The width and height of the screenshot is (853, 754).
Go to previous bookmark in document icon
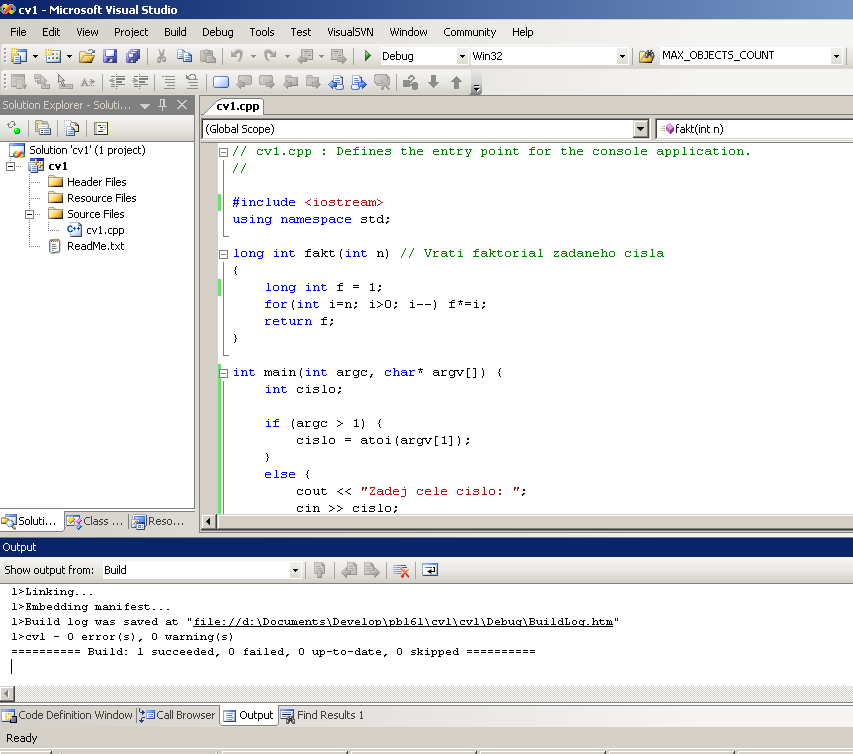pos(337,82)
